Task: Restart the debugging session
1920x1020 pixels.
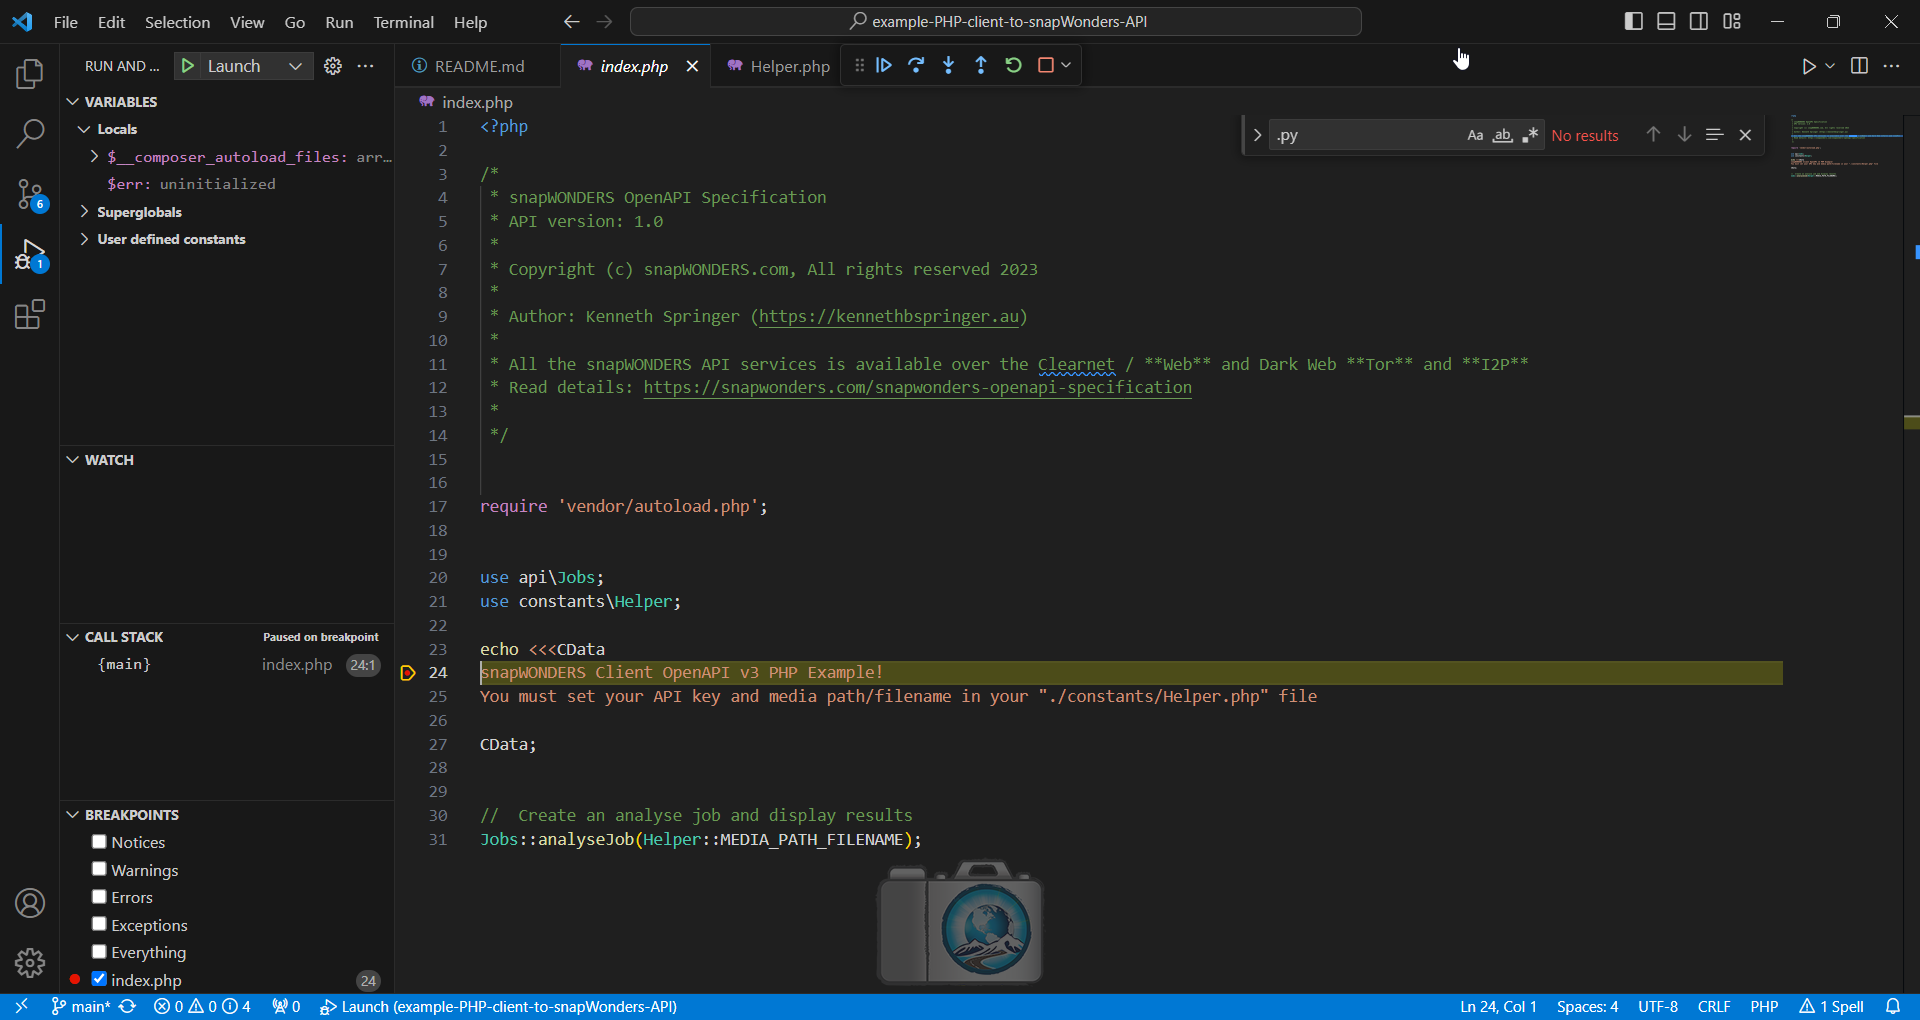Action: tap(1013, 65)
